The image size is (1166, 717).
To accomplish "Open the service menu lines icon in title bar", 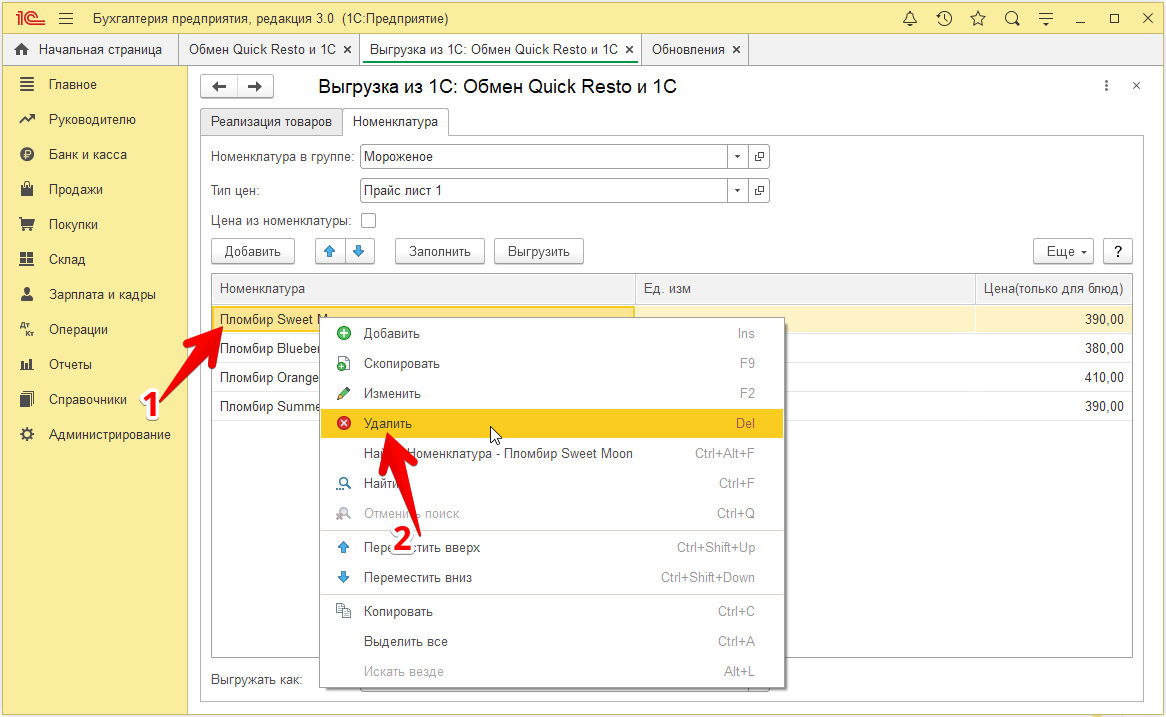I will [x=1046, y=19].
